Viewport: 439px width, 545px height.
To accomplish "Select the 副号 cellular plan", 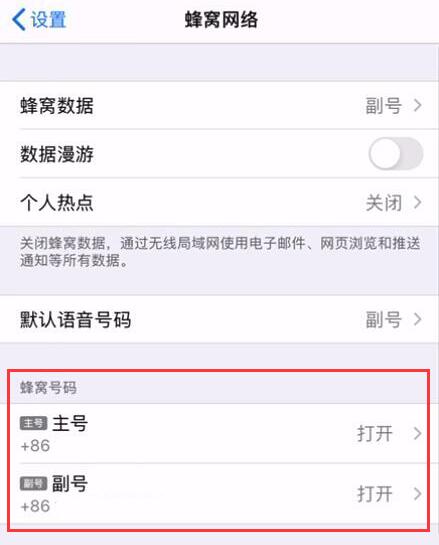I will (219, 494).
